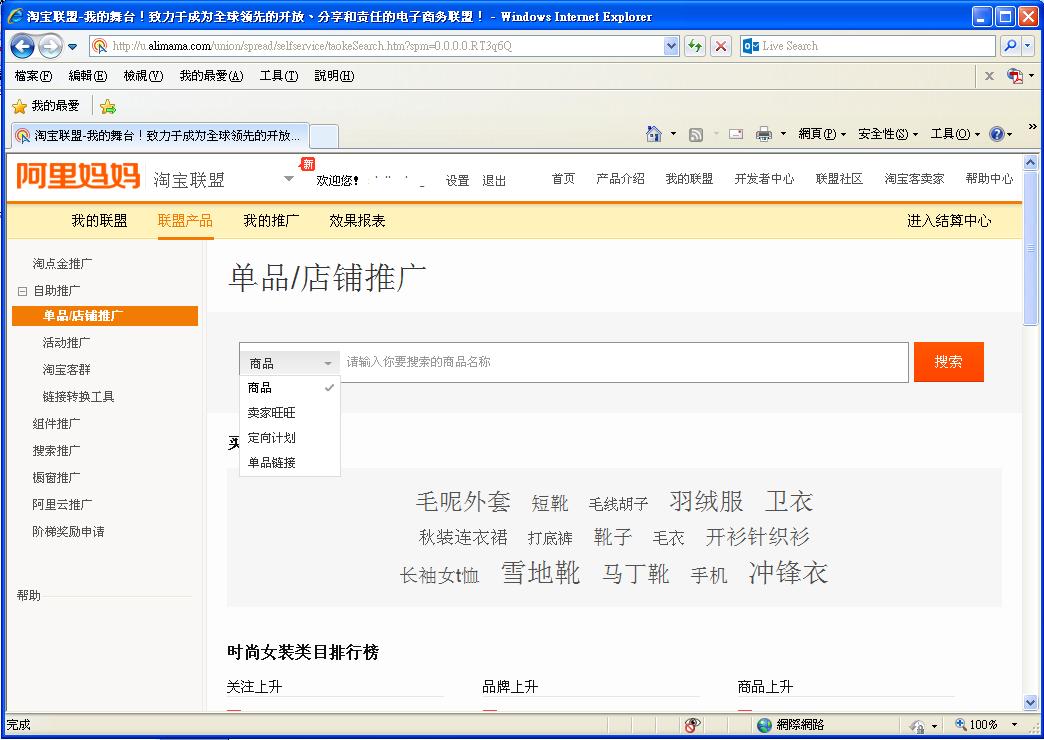Click the 开发者中心 link
This screenshot has height=740, width=1044.
click(764, 179)
